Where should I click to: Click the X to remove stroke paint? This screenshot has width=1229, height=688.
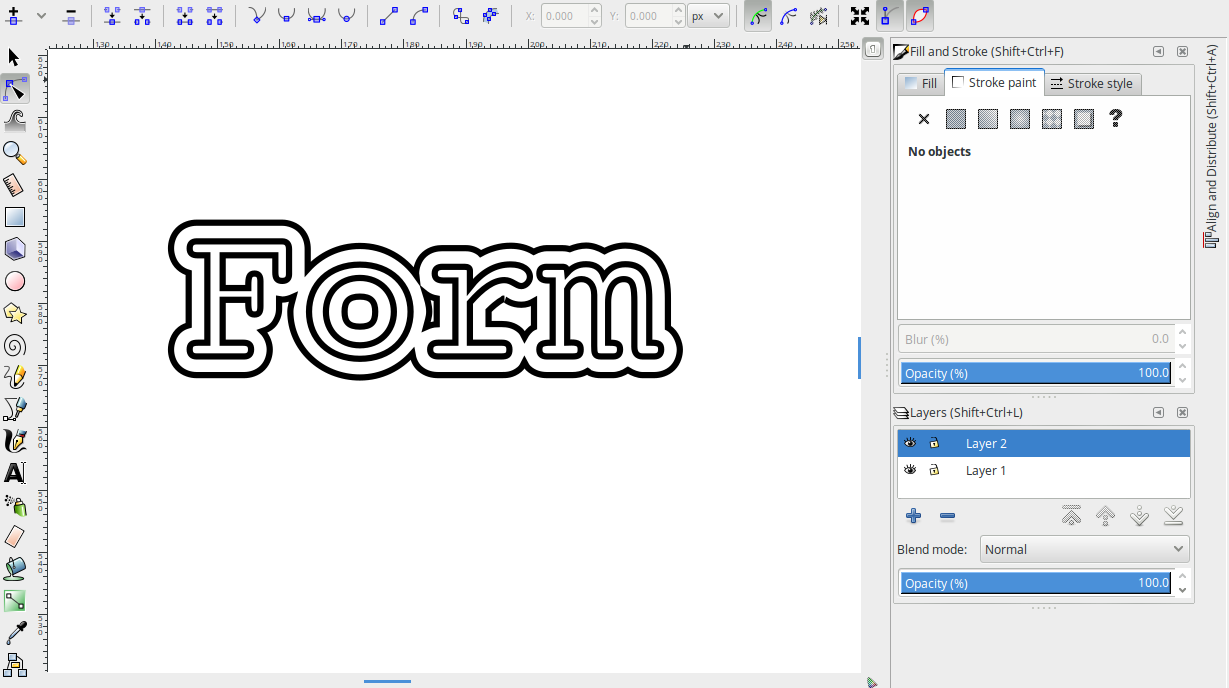click(923, 118)
